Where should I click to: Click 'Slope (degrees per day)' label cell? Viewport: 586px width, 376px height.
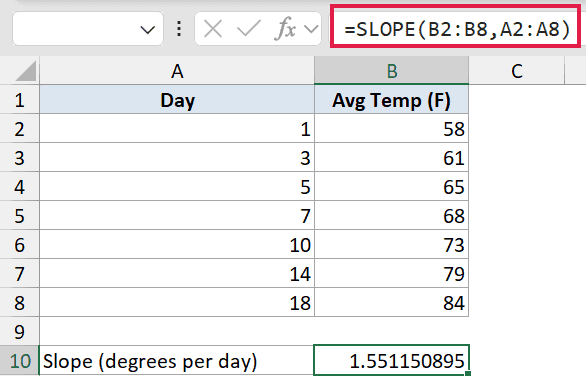click(x=177, y=361)
